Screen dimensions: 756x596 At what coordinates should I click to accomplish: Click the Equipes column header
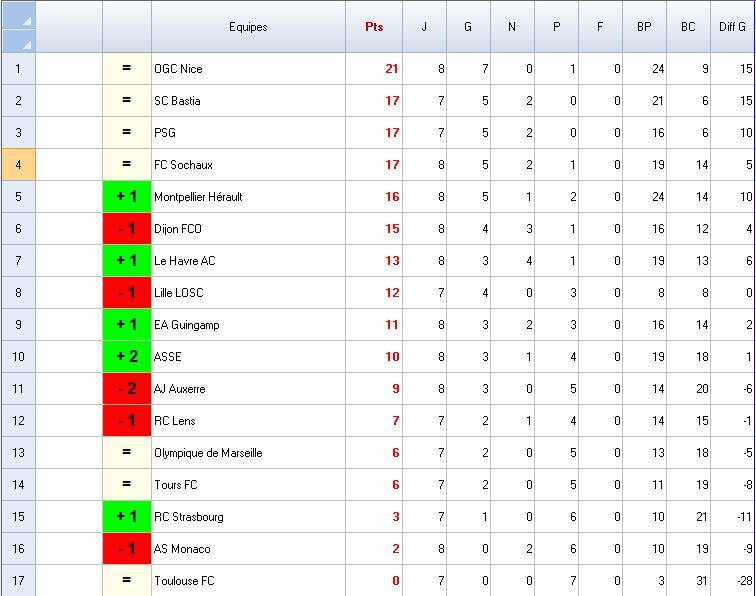point(248,27)
